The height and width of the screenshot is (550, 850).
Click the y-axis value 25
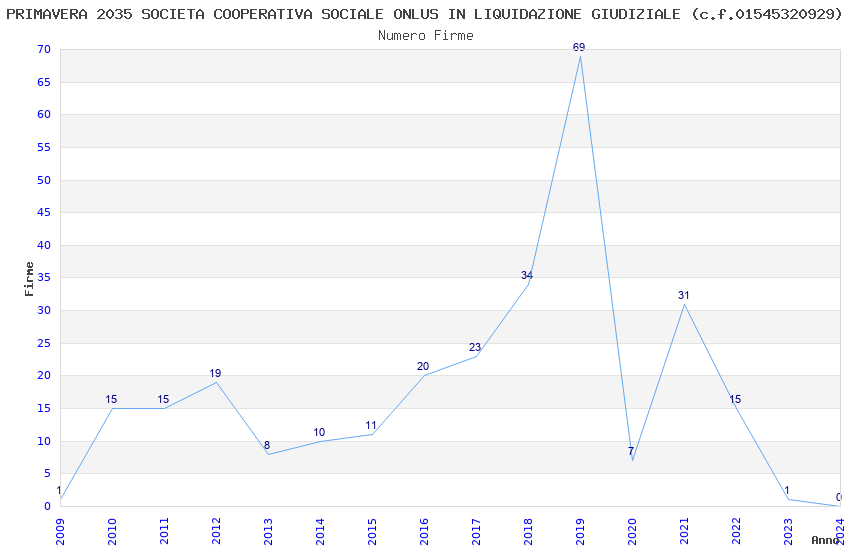pyautogui.click(x=44, y=344)
